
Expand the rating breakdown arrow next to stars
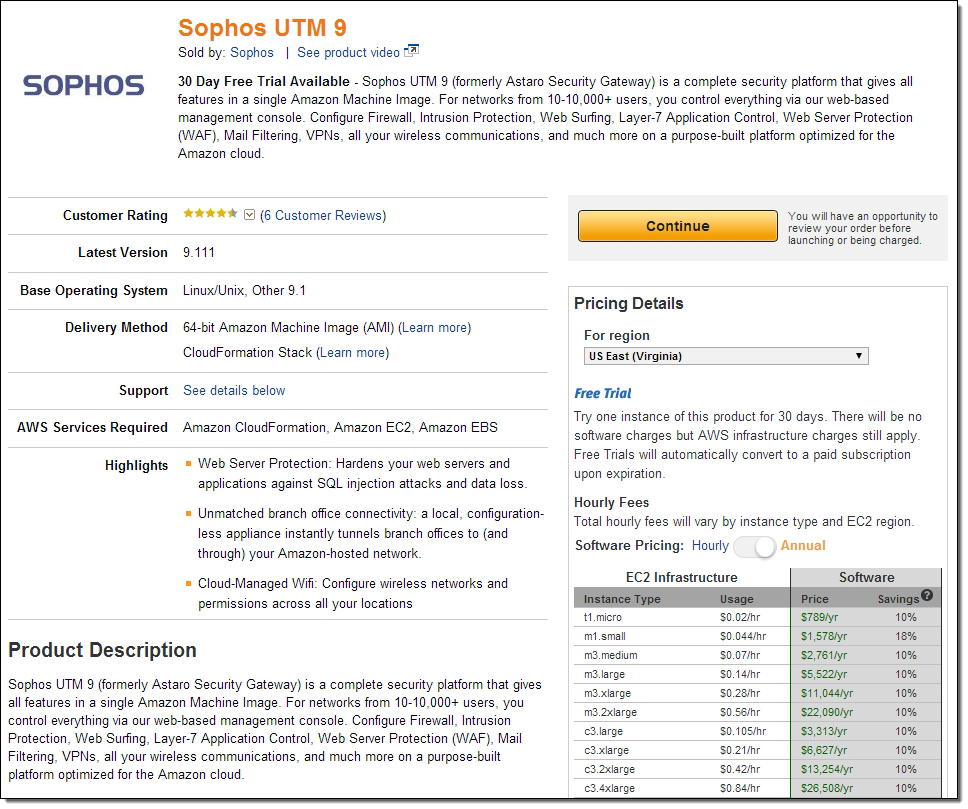click(x=250, y=215)
